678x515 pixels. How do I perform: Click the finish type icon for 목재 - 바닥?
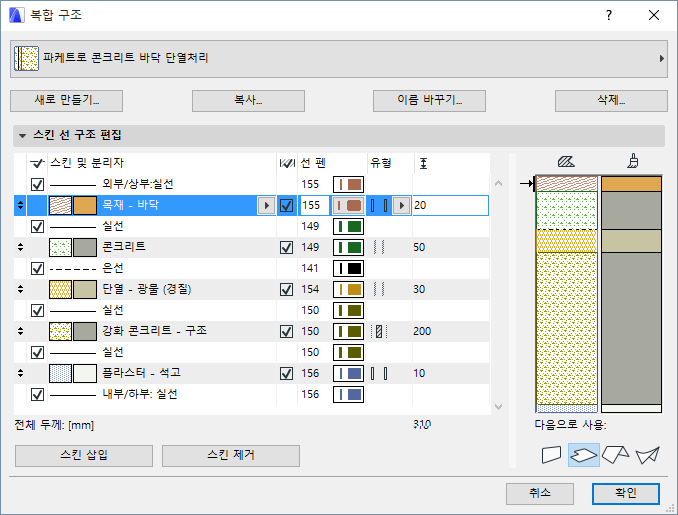click(x=379, y=205)
